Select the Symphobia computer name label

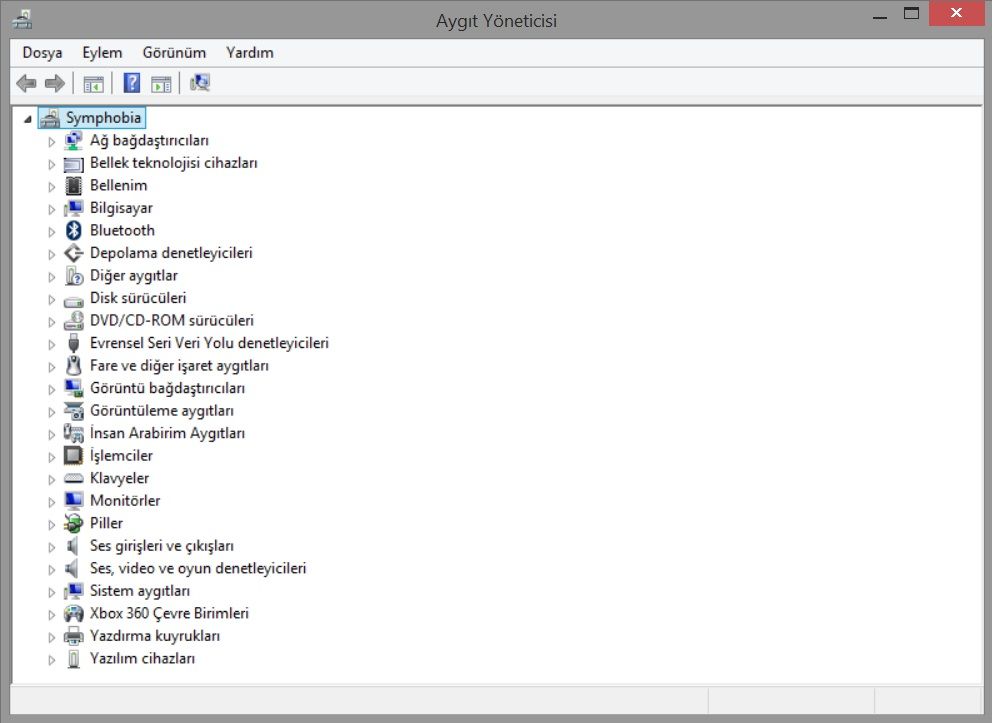tap(104, 118)
